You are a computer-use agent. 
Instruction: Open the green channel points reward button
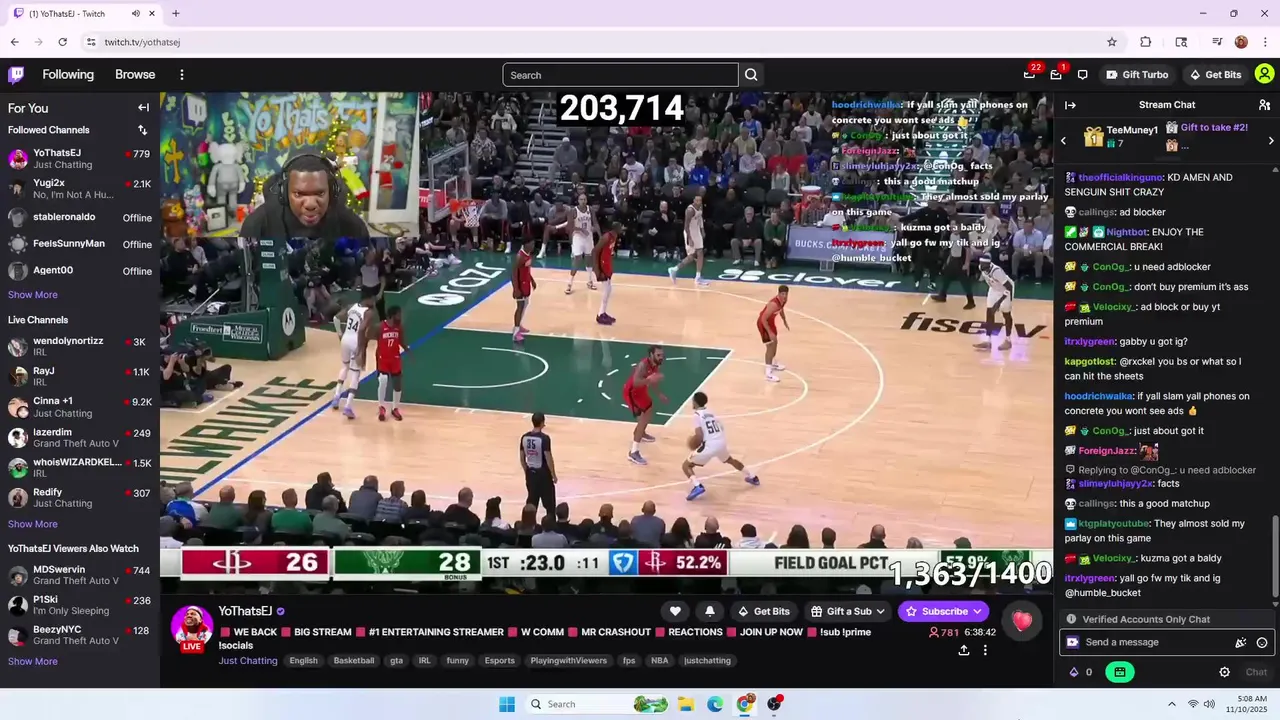(1119, 672)
